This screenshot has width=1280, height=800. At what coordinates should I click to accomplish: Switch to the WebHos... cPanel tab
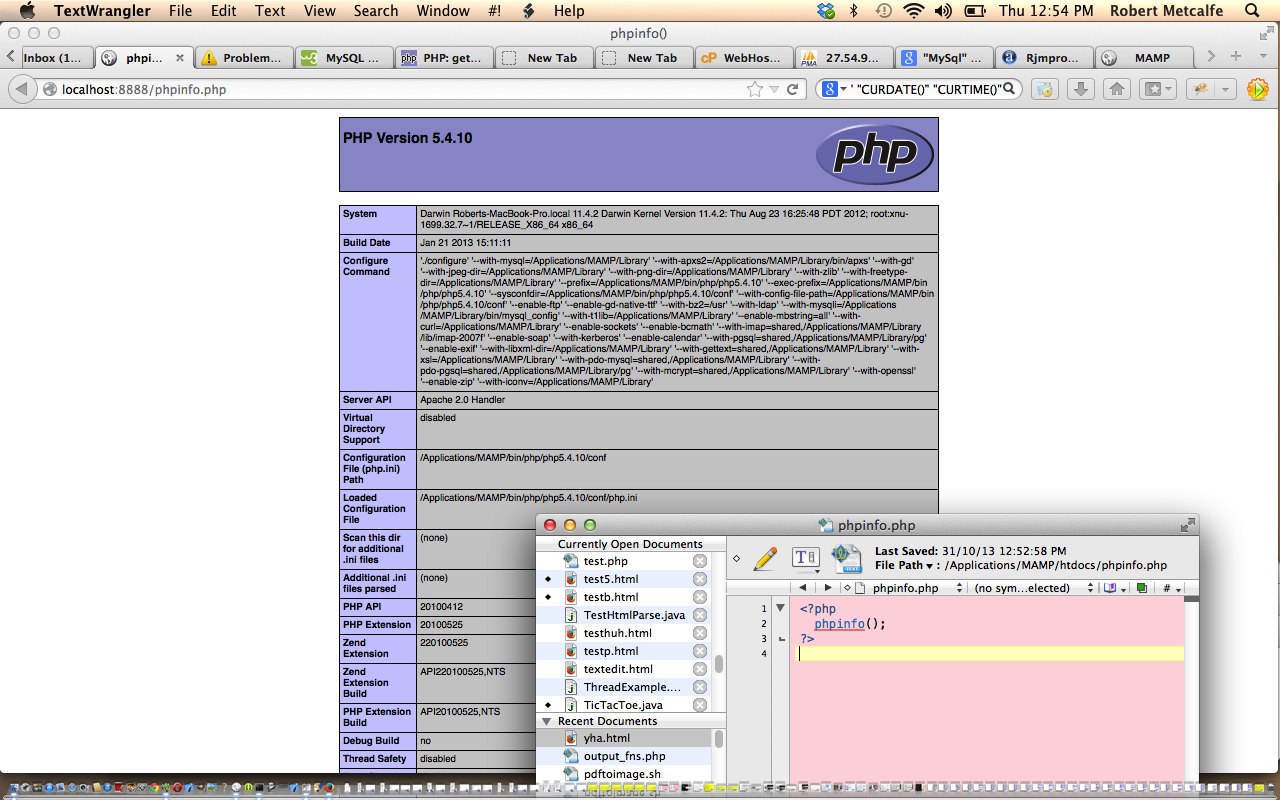[x=742, y=57]
